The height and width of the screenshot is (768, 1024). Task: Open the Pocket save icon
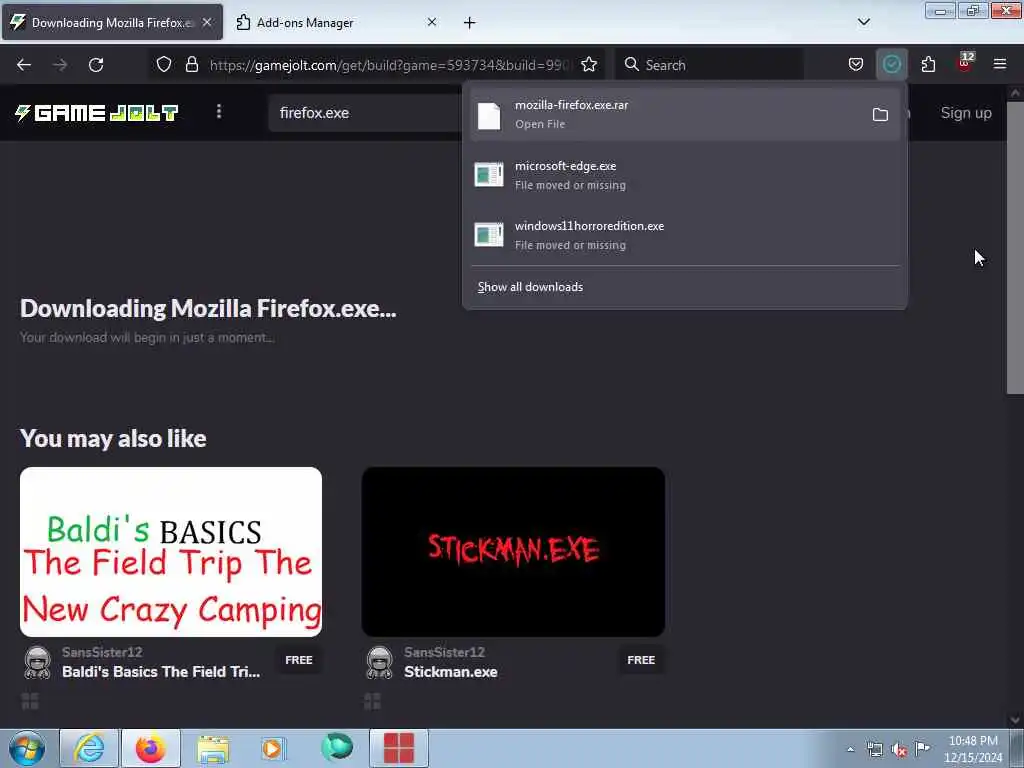[x=856, y=65]
